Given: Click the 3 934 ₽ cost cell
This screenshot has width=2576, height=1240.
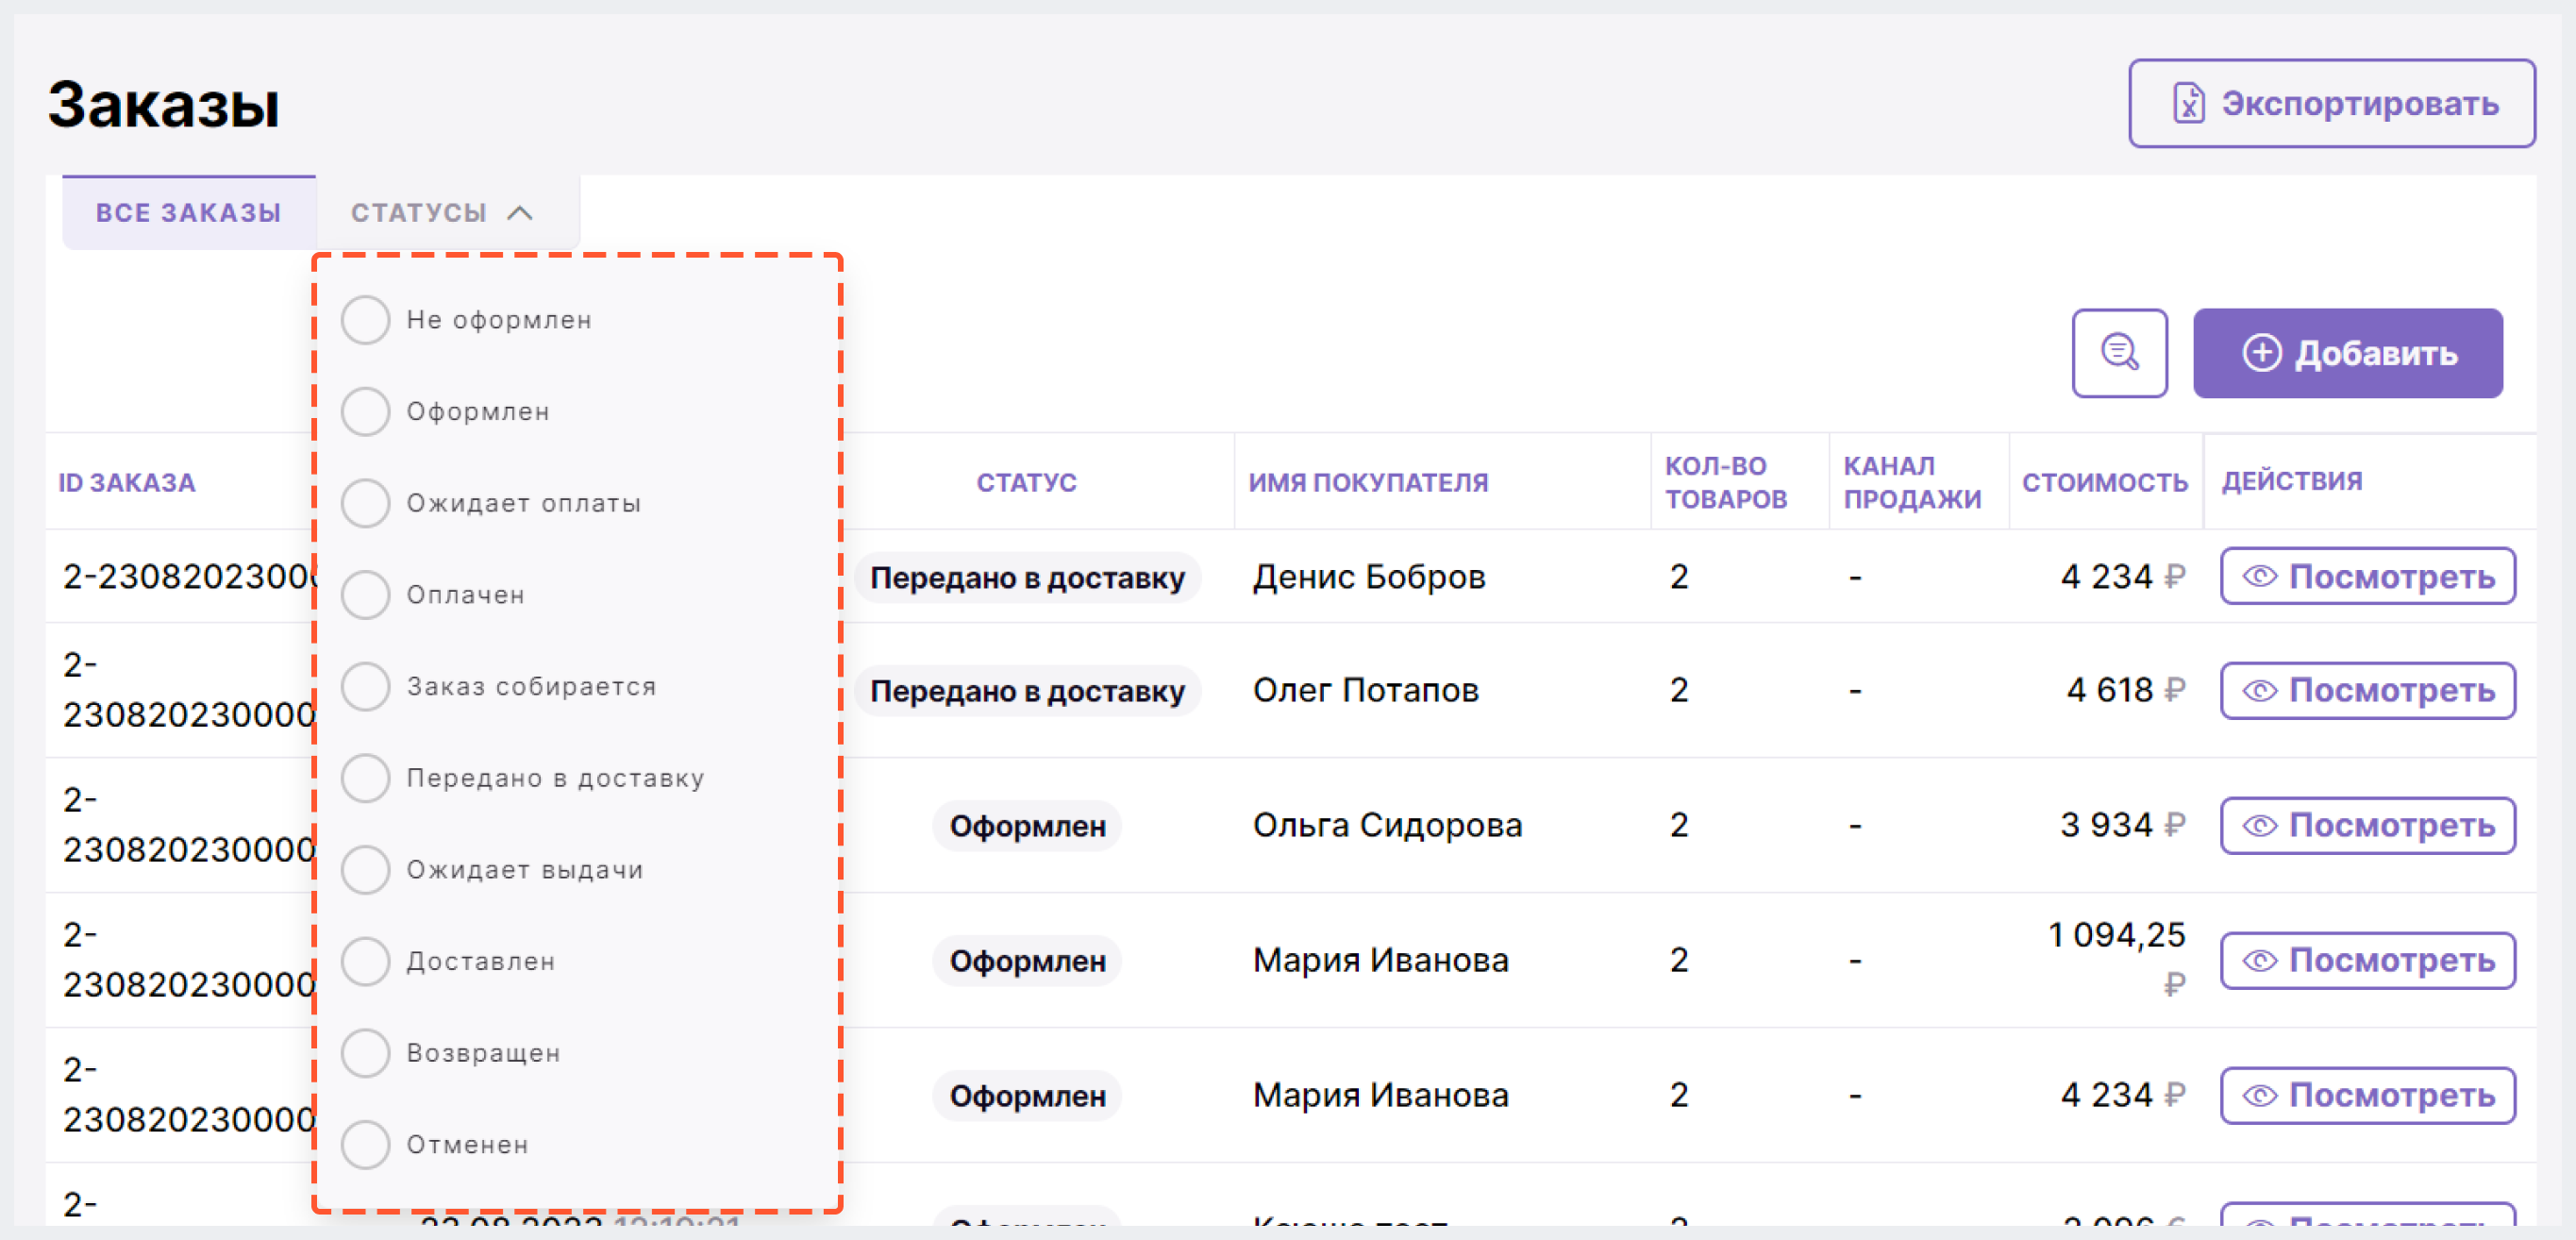Looking at the screenshot, I should coord(2122,825).
